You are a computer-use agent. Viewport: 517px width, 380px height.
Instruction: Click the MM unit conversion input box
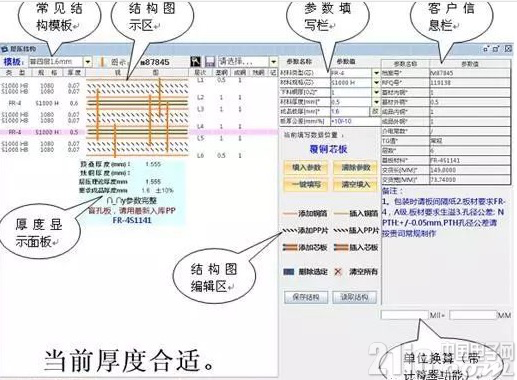pyautogui.click(x=473, y=315)
